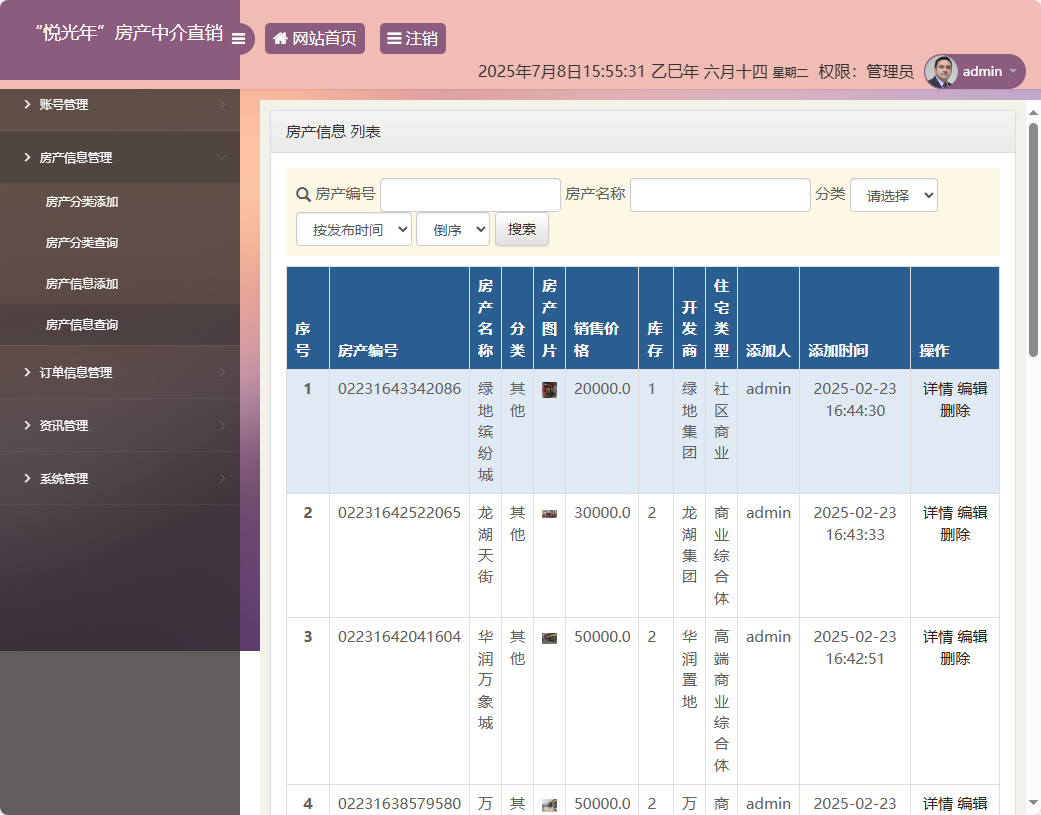Click the admin avatar photo in the header
Image resolution: width=1041 pixels, height=815 pixels.
[943, 71]
